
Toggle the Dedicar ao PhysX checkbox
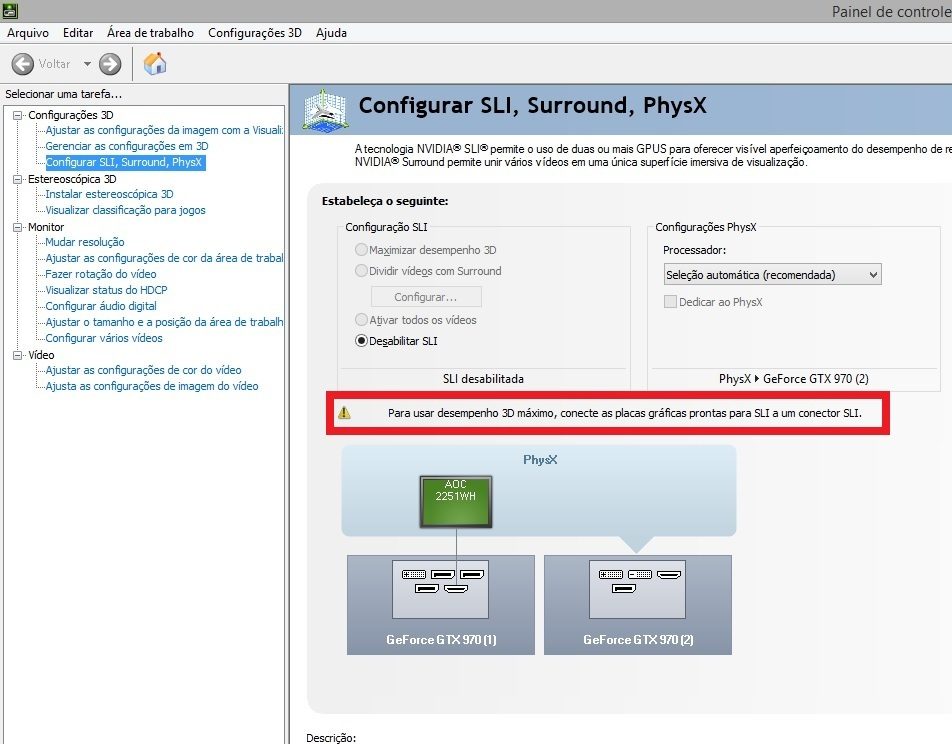coord(670,302)
